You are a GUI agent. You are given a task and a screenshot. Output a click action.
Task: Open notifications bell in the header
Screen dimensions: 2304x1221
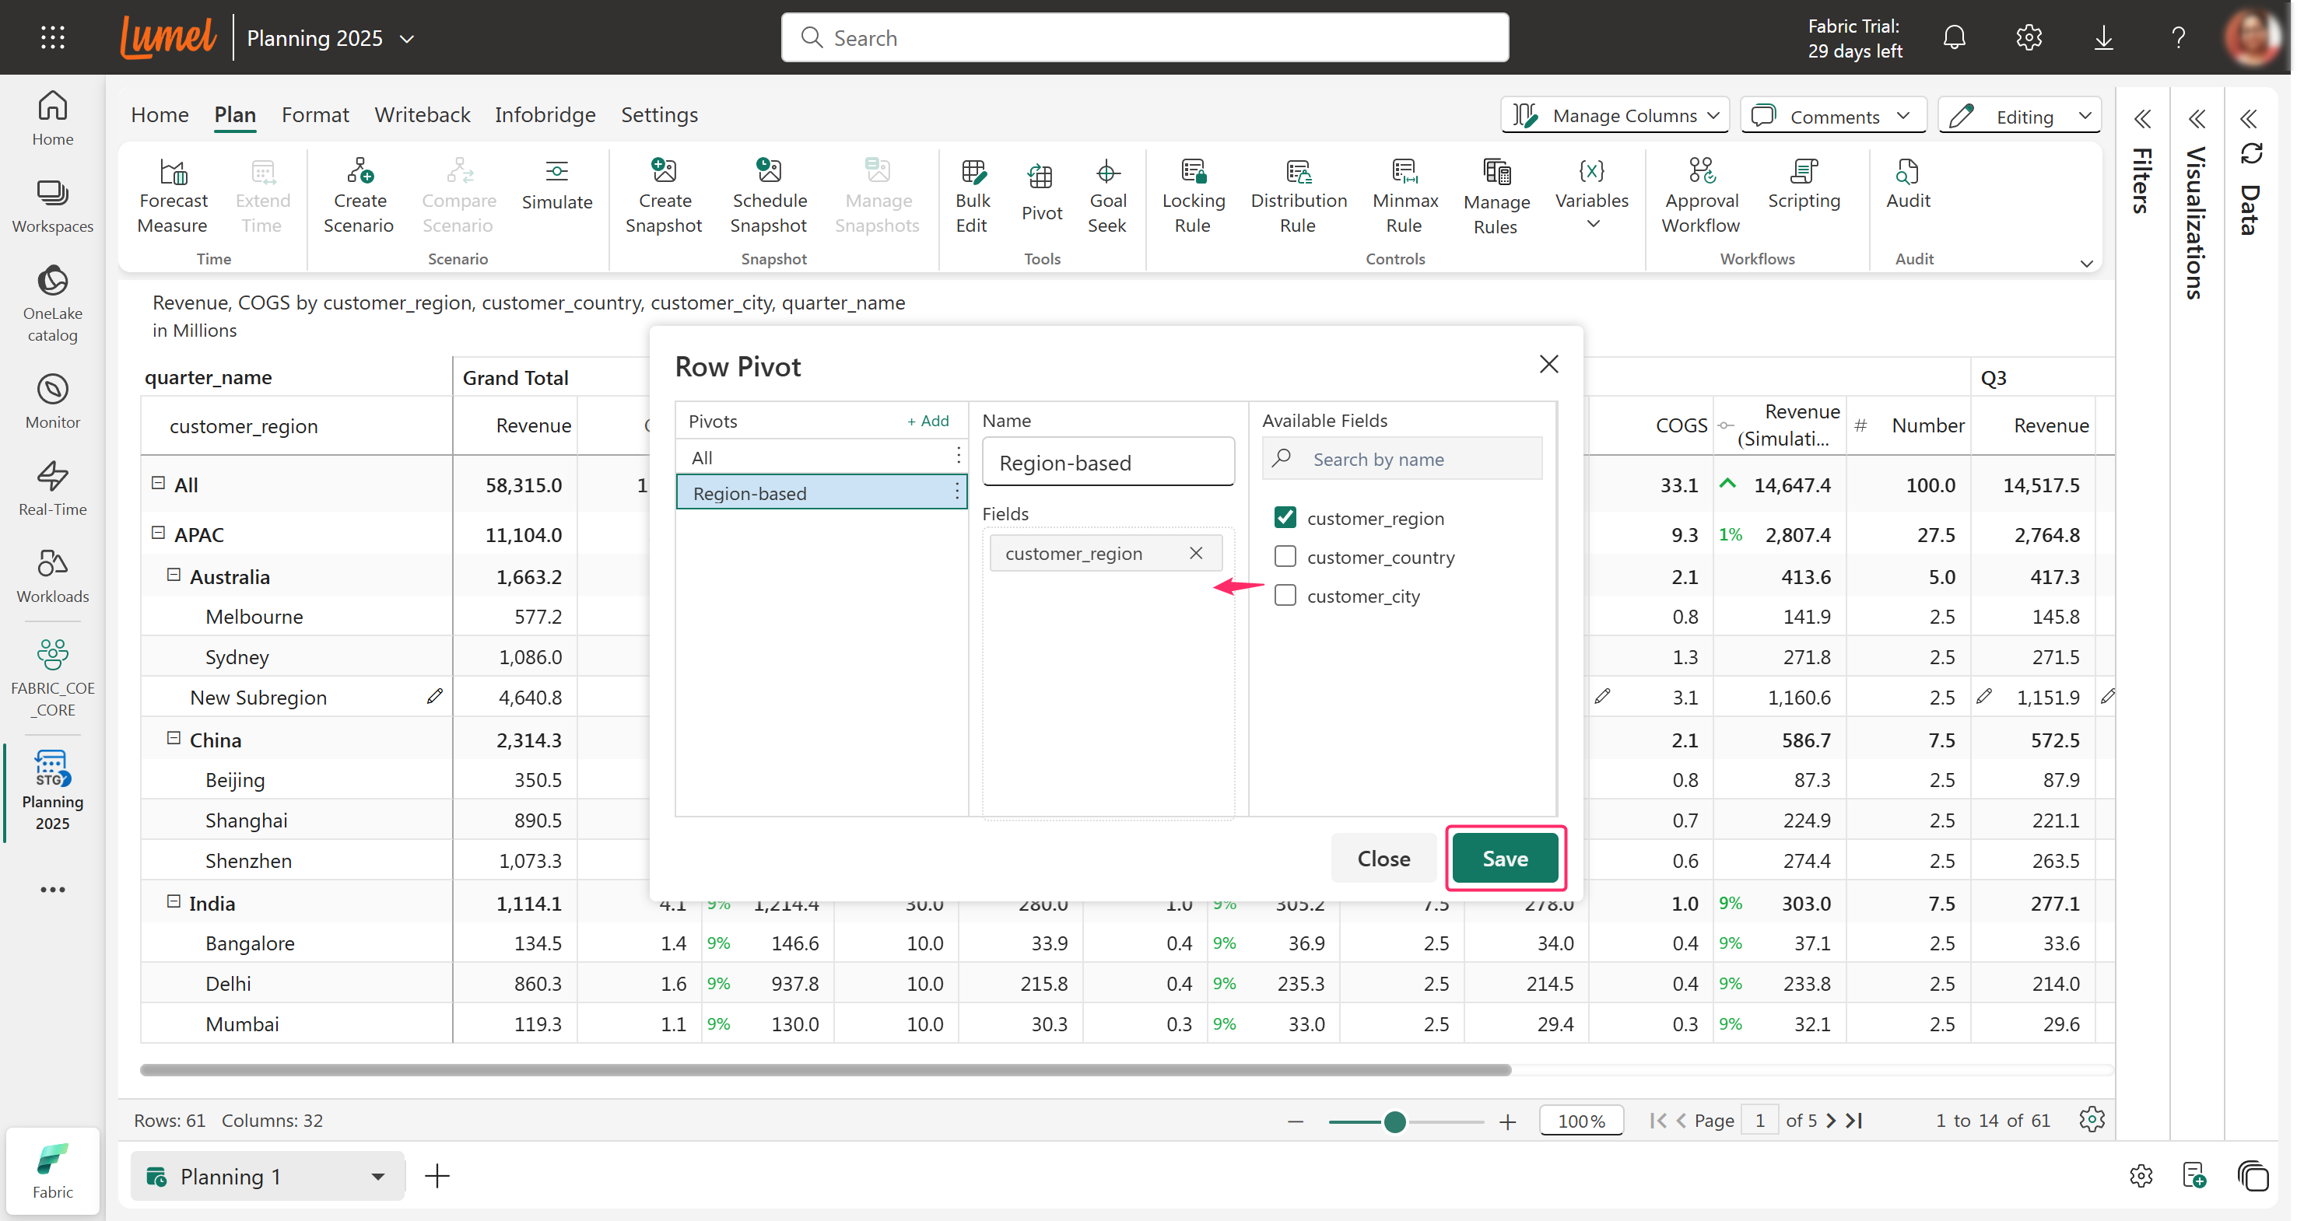[1954, 38]
